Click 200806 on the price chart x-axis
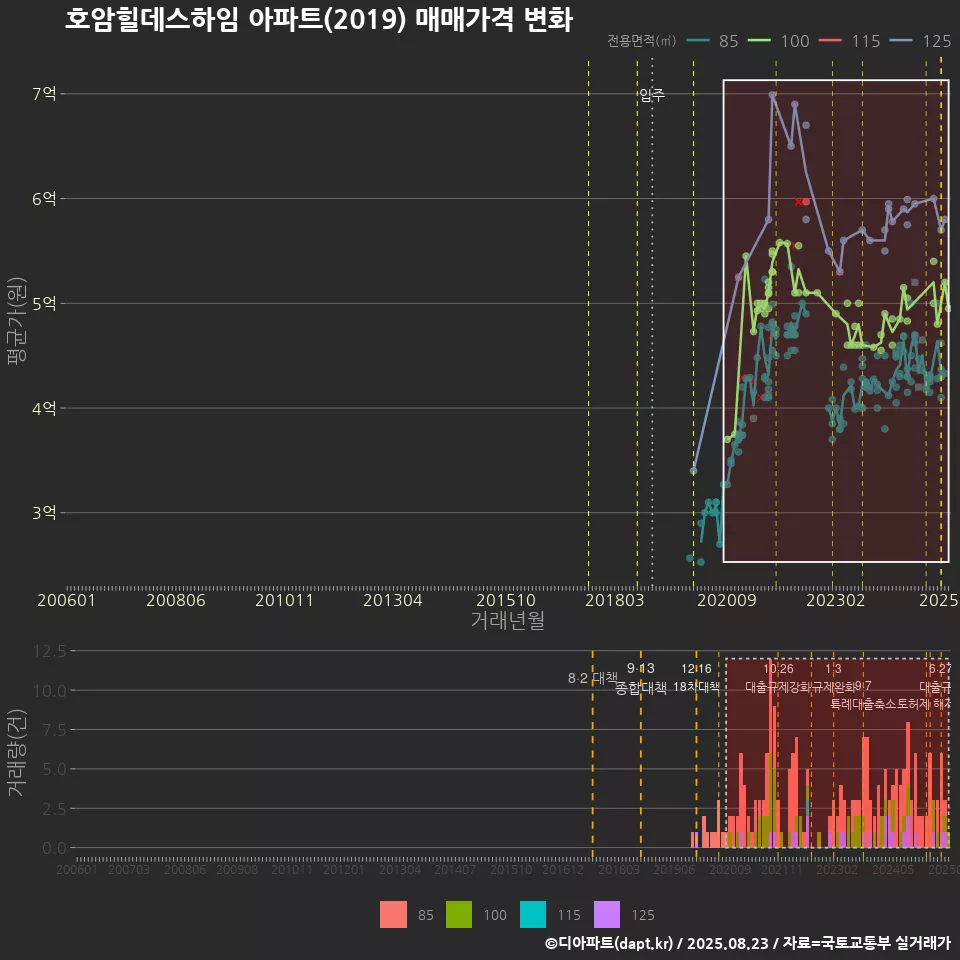The width and height of the screenshot is (960, 960). [176, 600]
